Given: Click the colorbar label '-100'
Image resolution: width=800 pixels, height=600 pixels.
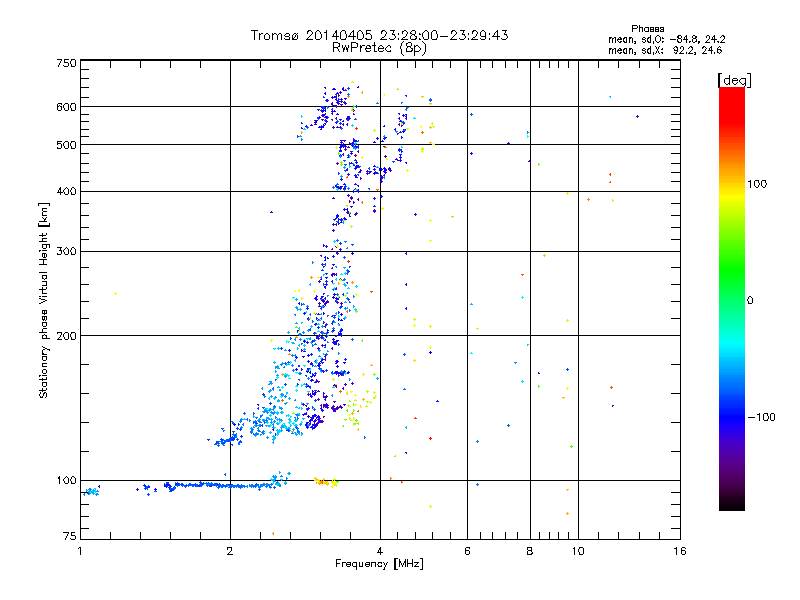Looking at the screenshot, I should click(761, 417).
